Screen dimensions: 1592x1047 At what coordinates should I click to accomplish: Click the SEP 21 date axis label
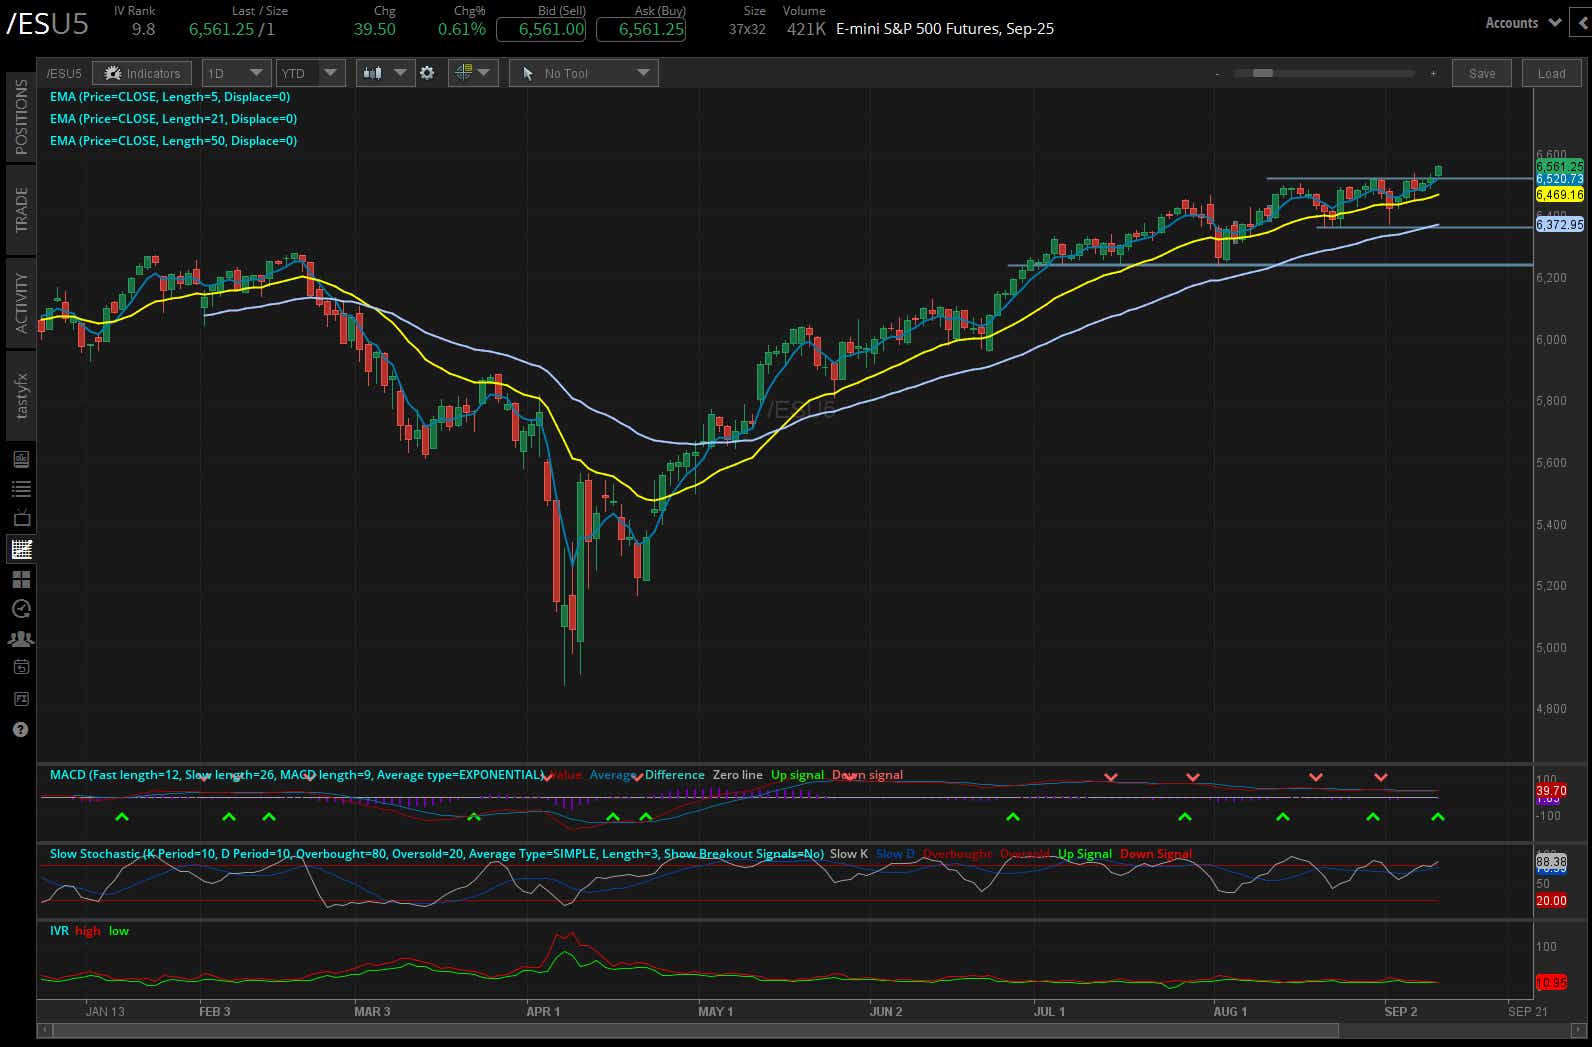1527,1011
